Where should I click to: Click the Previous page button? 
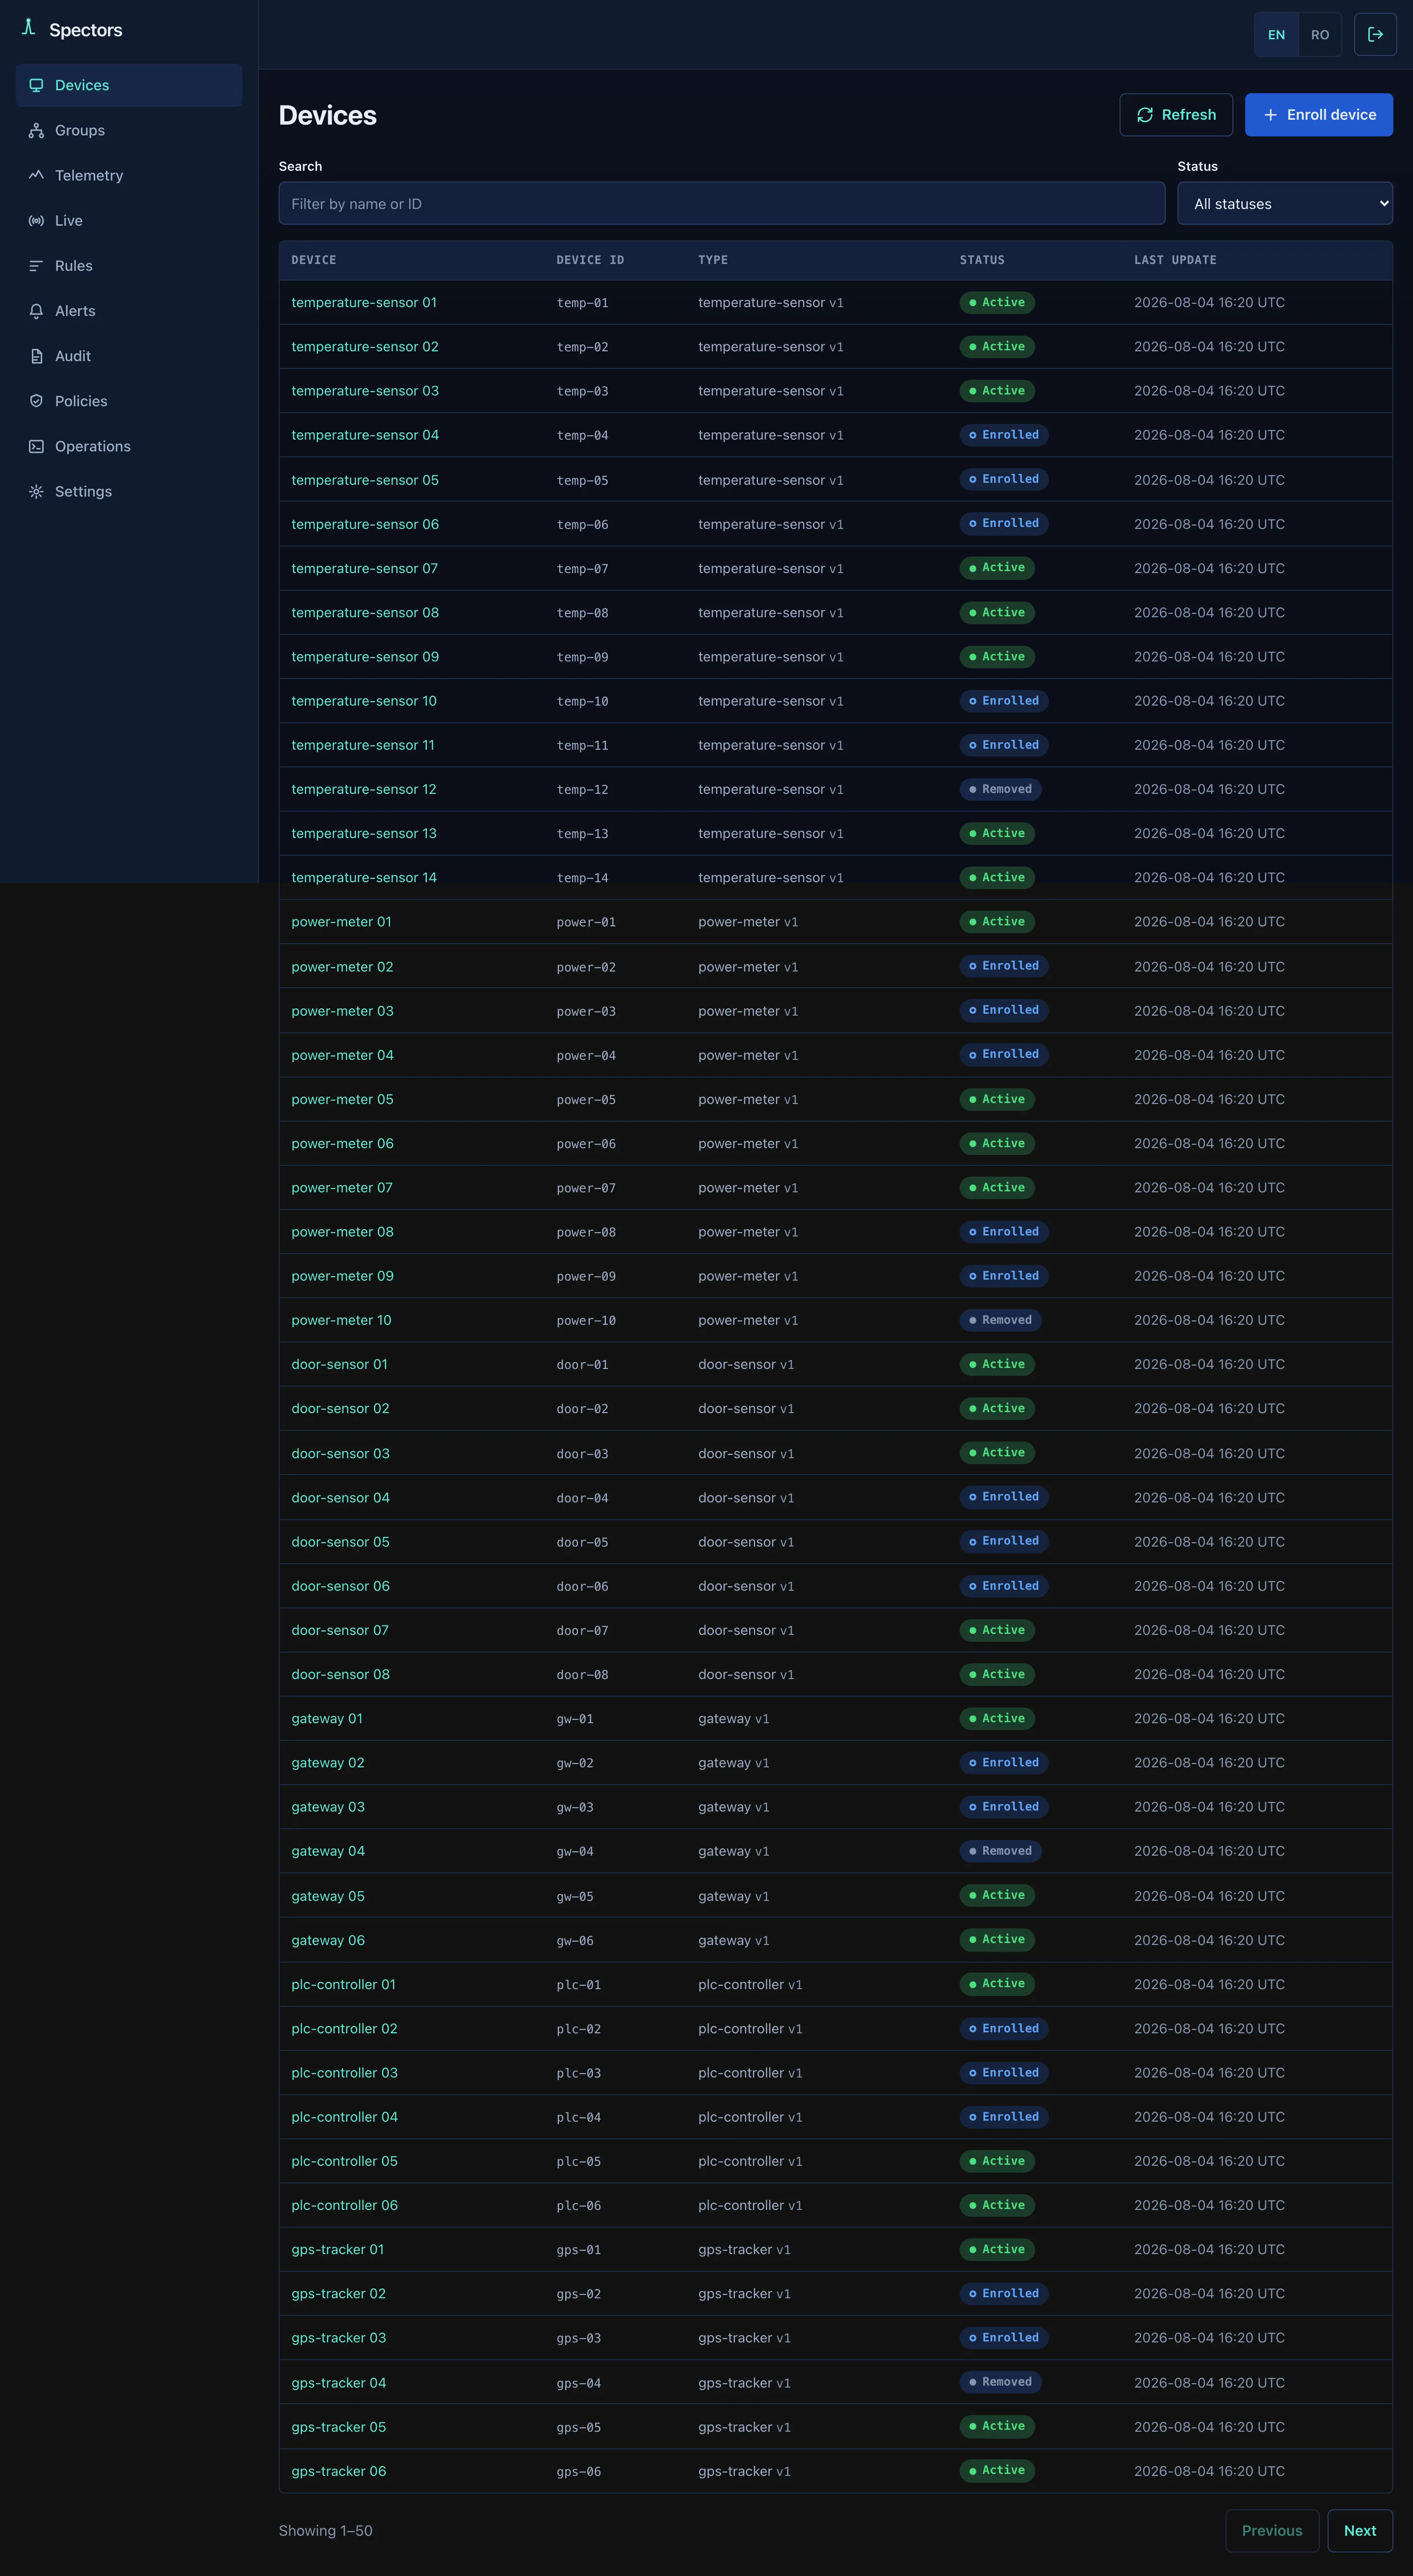[1272, 2530]
